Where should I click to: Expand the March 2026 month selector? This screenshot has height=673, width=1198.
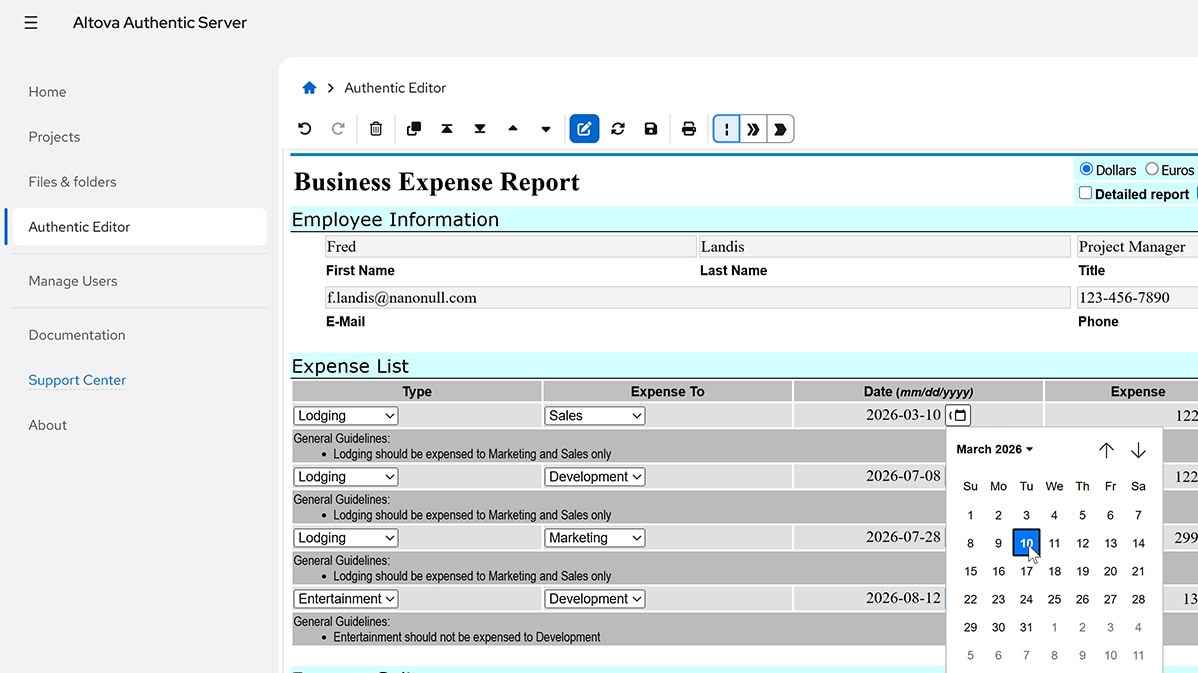(995, 449)
